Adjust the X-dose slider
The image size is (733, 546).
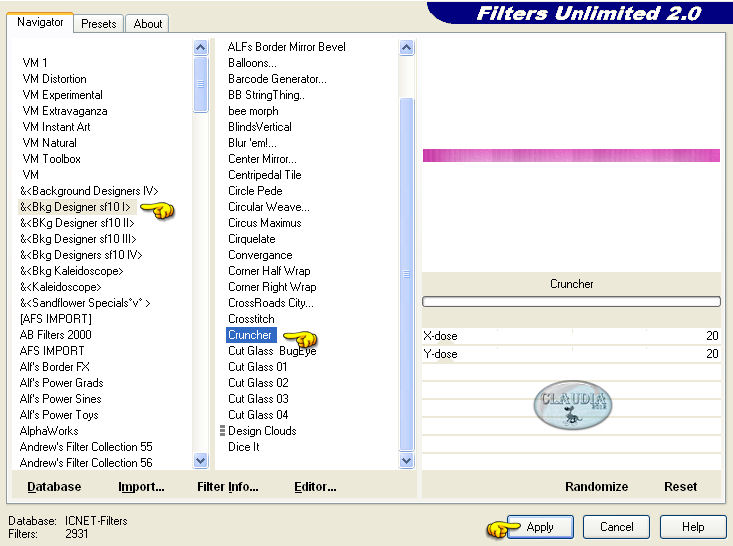click(x=571, y=336)
